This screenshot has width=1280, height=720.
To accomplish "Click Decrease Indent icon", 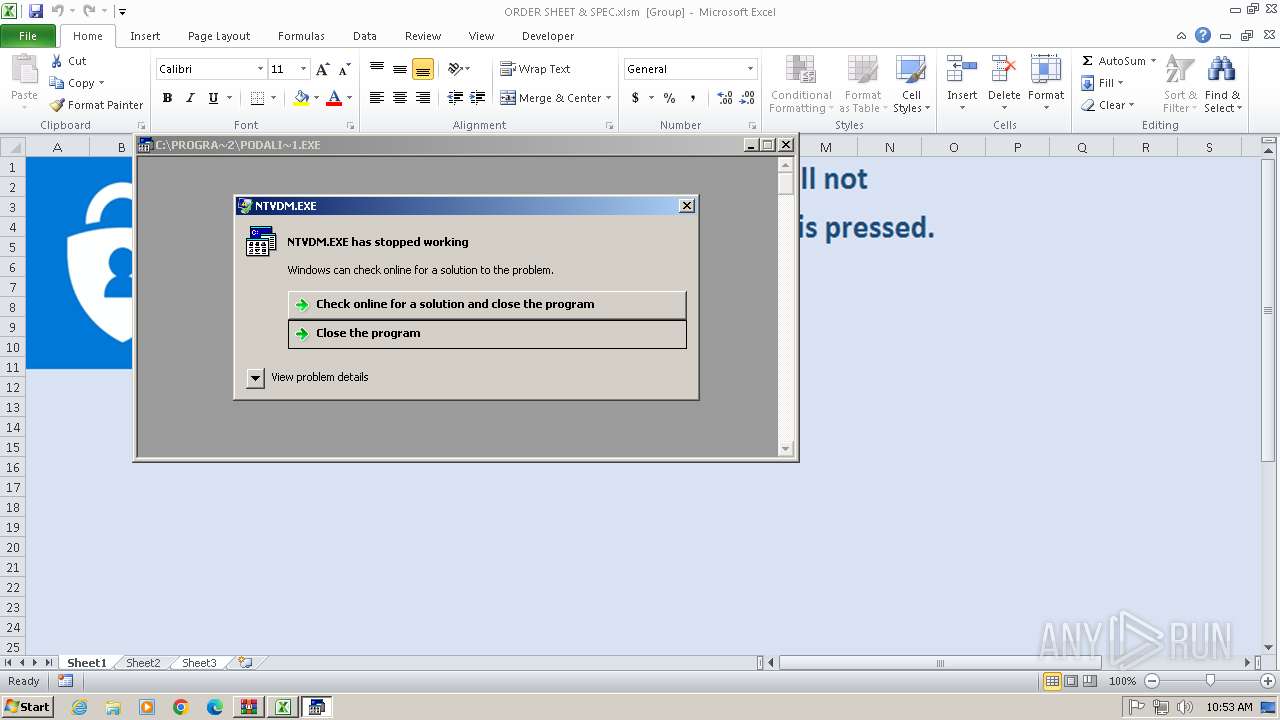I will coord(455,98).
